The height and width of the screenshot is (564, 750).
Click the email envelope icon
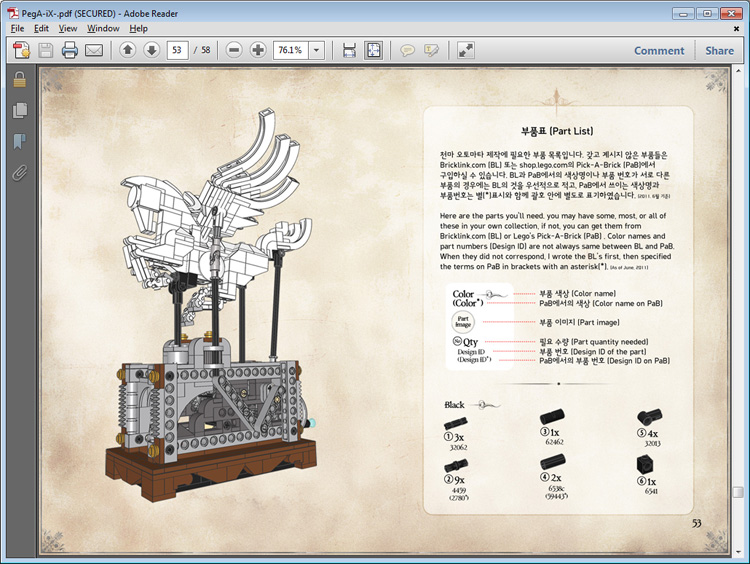click(95, 50)
